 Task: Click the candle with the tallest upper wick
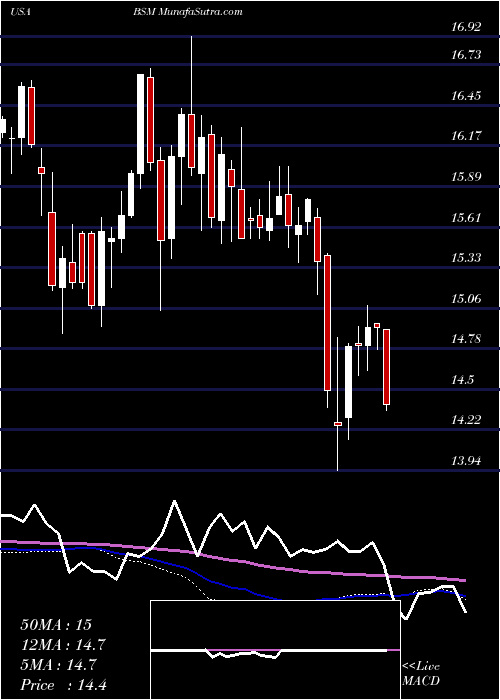tap(192, 141)
